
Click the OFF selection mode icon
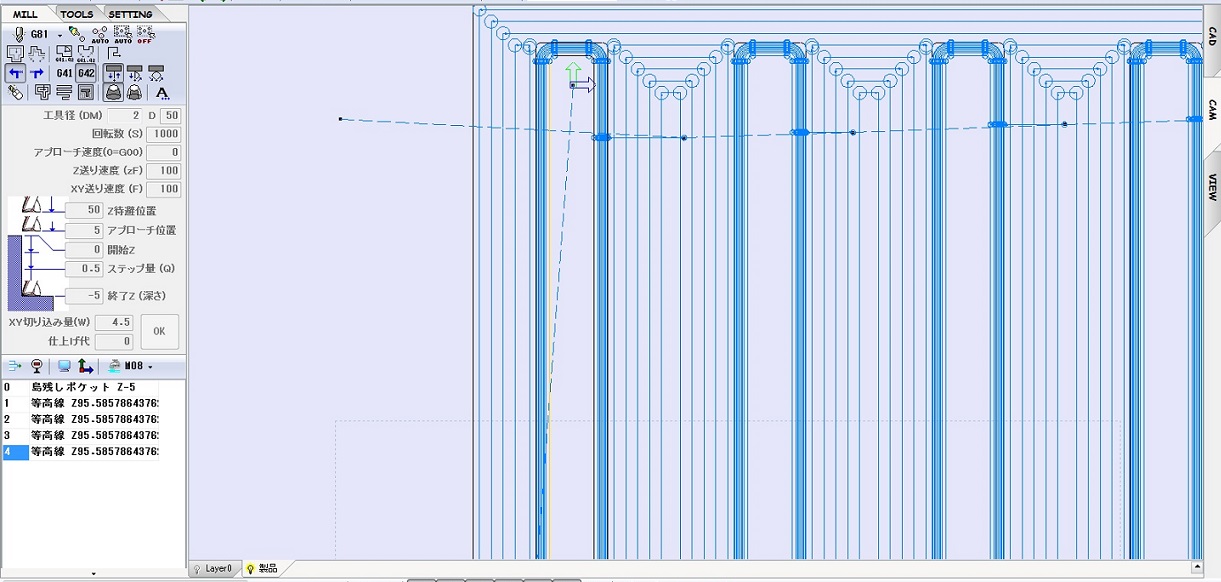[x=146, y=34]
